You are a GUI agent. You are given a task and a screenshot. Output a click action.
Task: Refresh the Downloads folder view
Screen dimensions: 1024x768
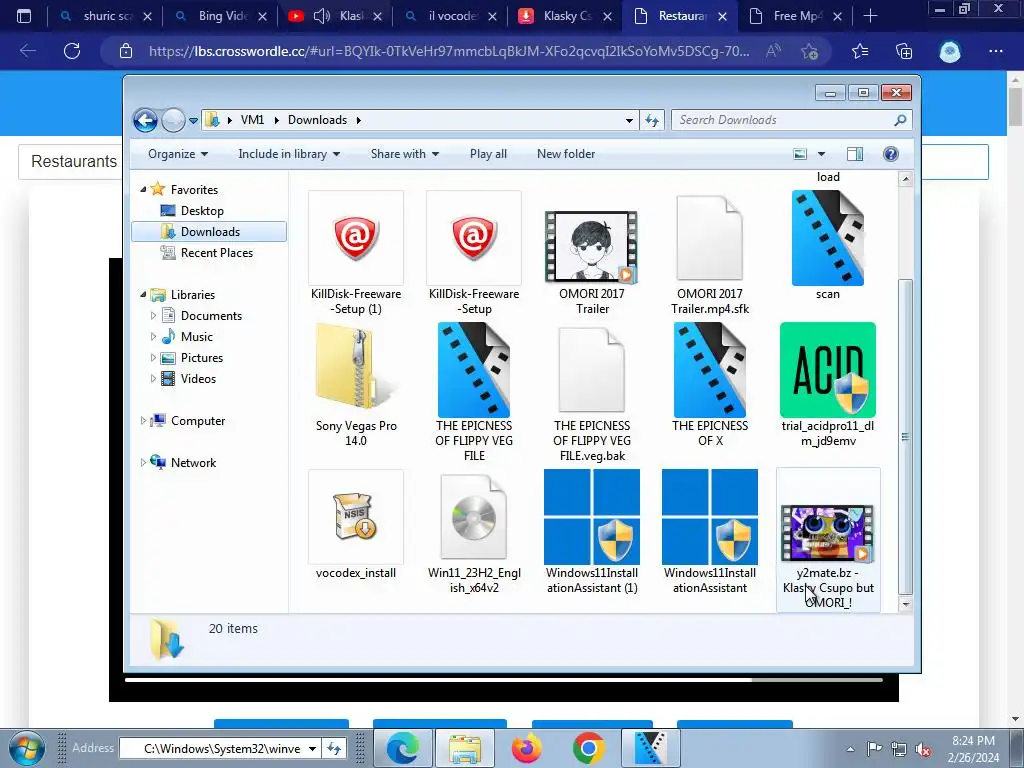[652, 120]
